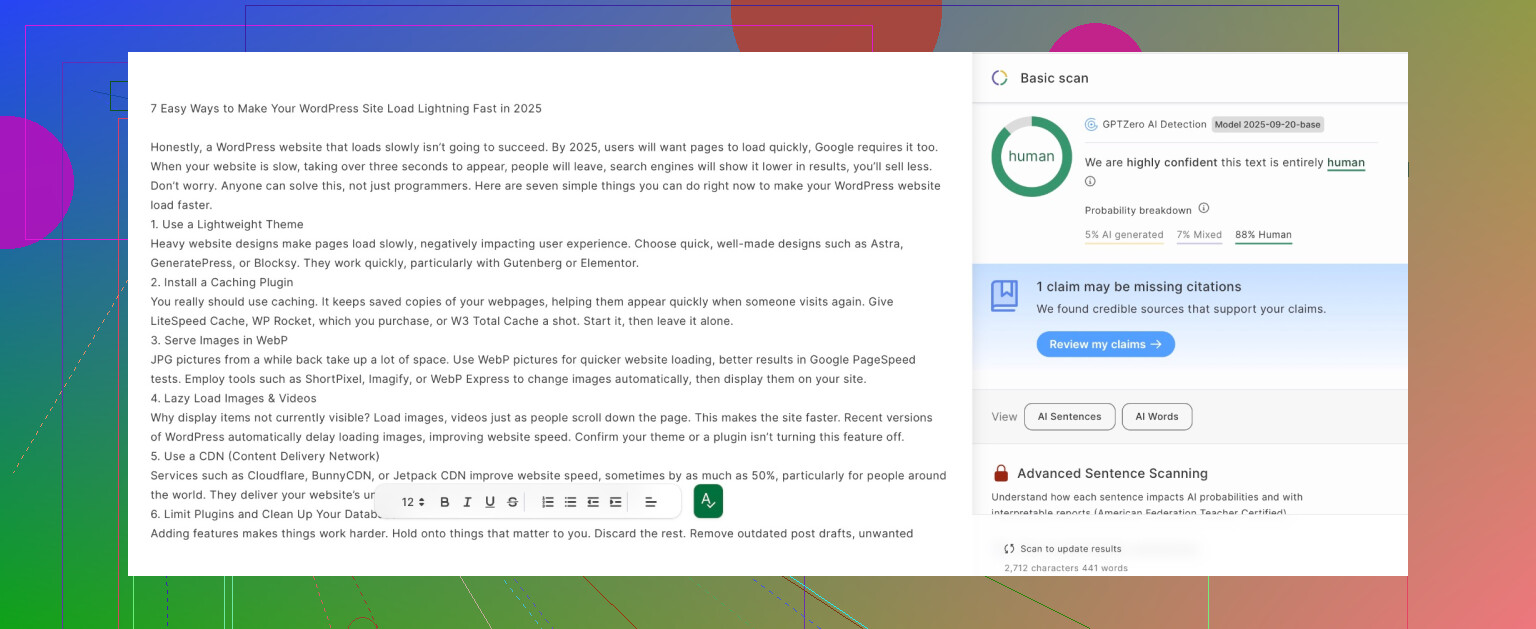This screenshot has width=1536, height=629.
Task: Apply strikethrough formatting
Action: (513, 502)
